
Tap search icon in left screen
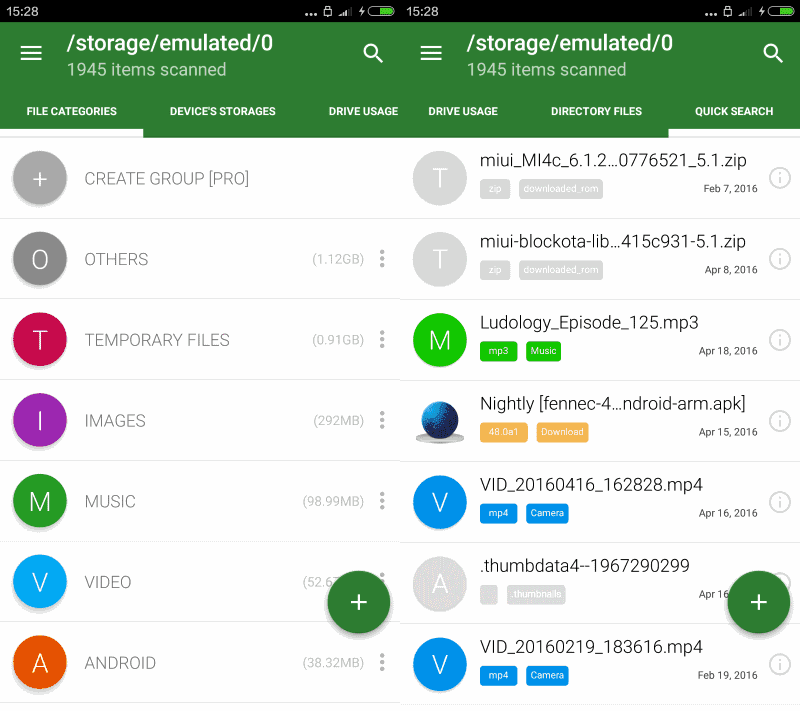coord(373,53)
